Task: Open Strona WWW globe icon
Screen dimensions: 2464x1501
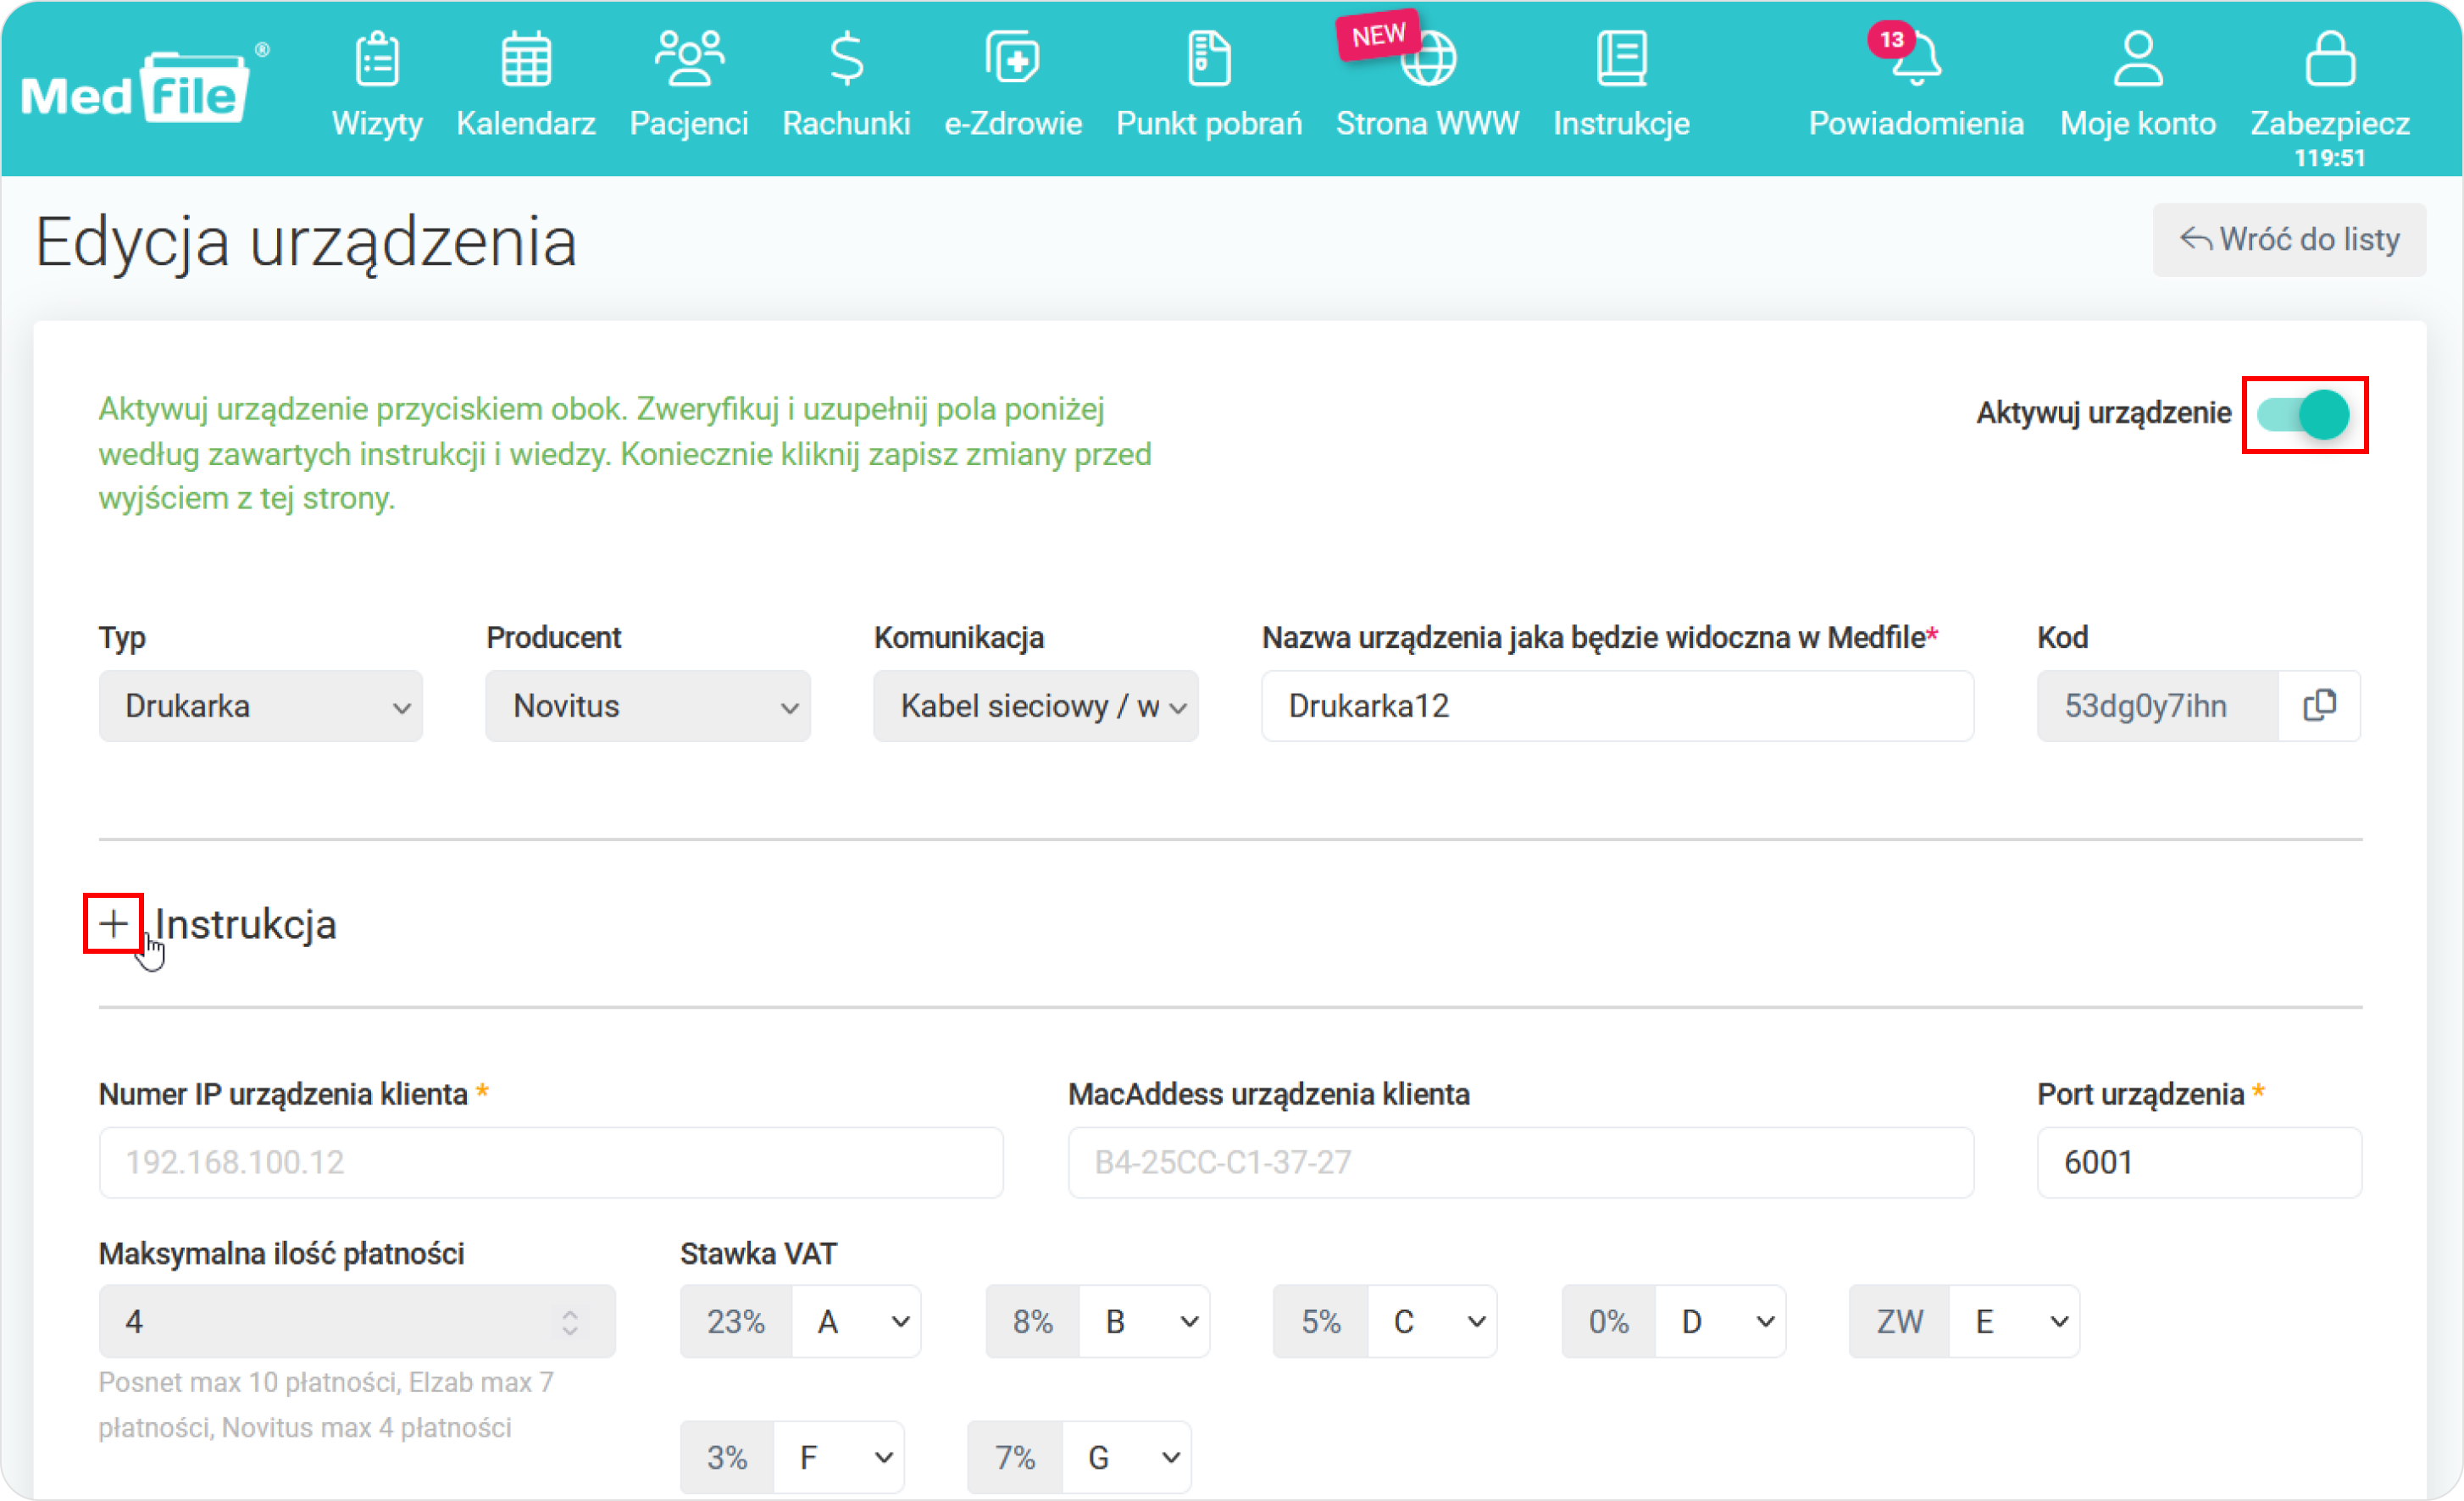Action: [x=1428, y=58]
